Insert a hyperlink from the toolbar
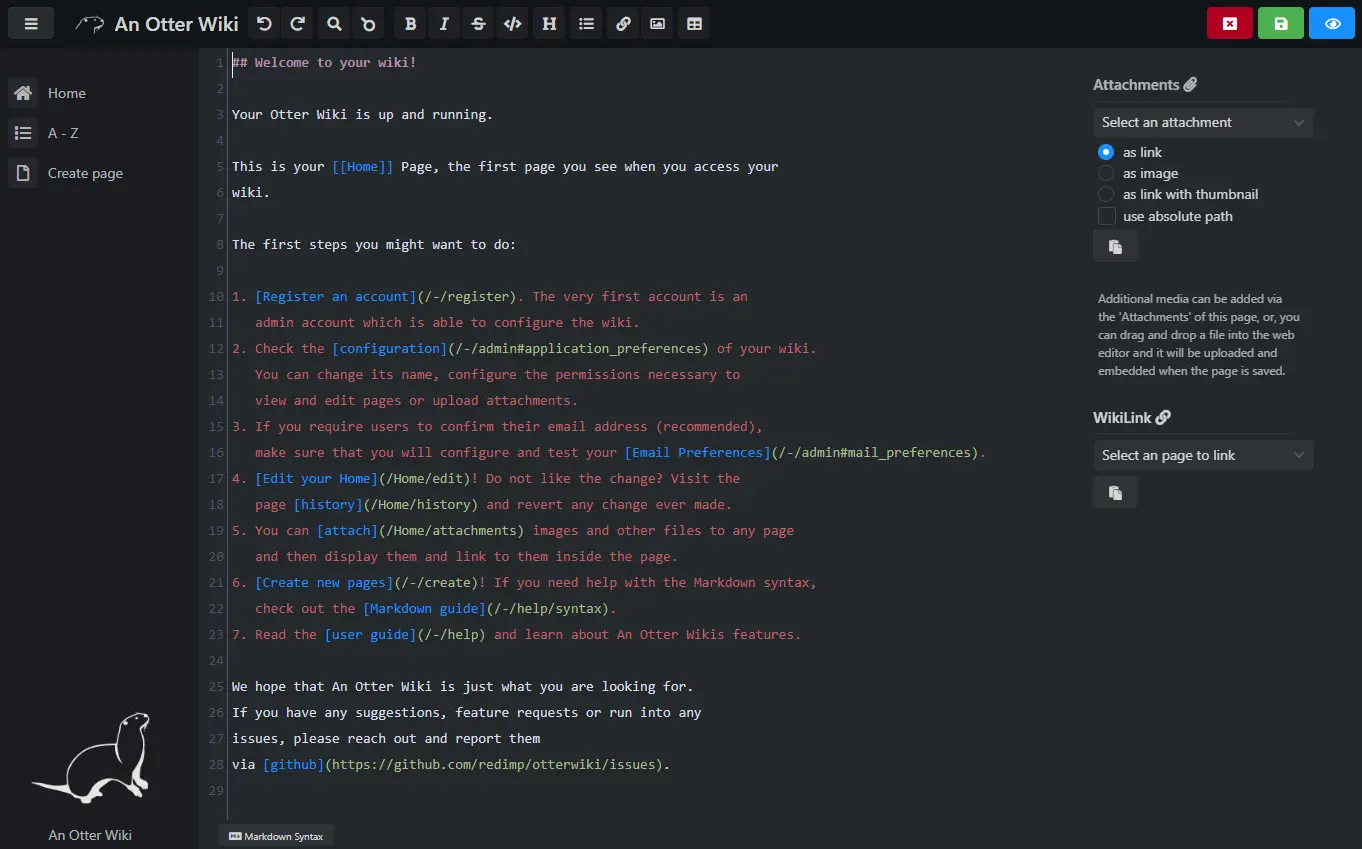Viewport: 1362px width, 849px height. [622, 23]
